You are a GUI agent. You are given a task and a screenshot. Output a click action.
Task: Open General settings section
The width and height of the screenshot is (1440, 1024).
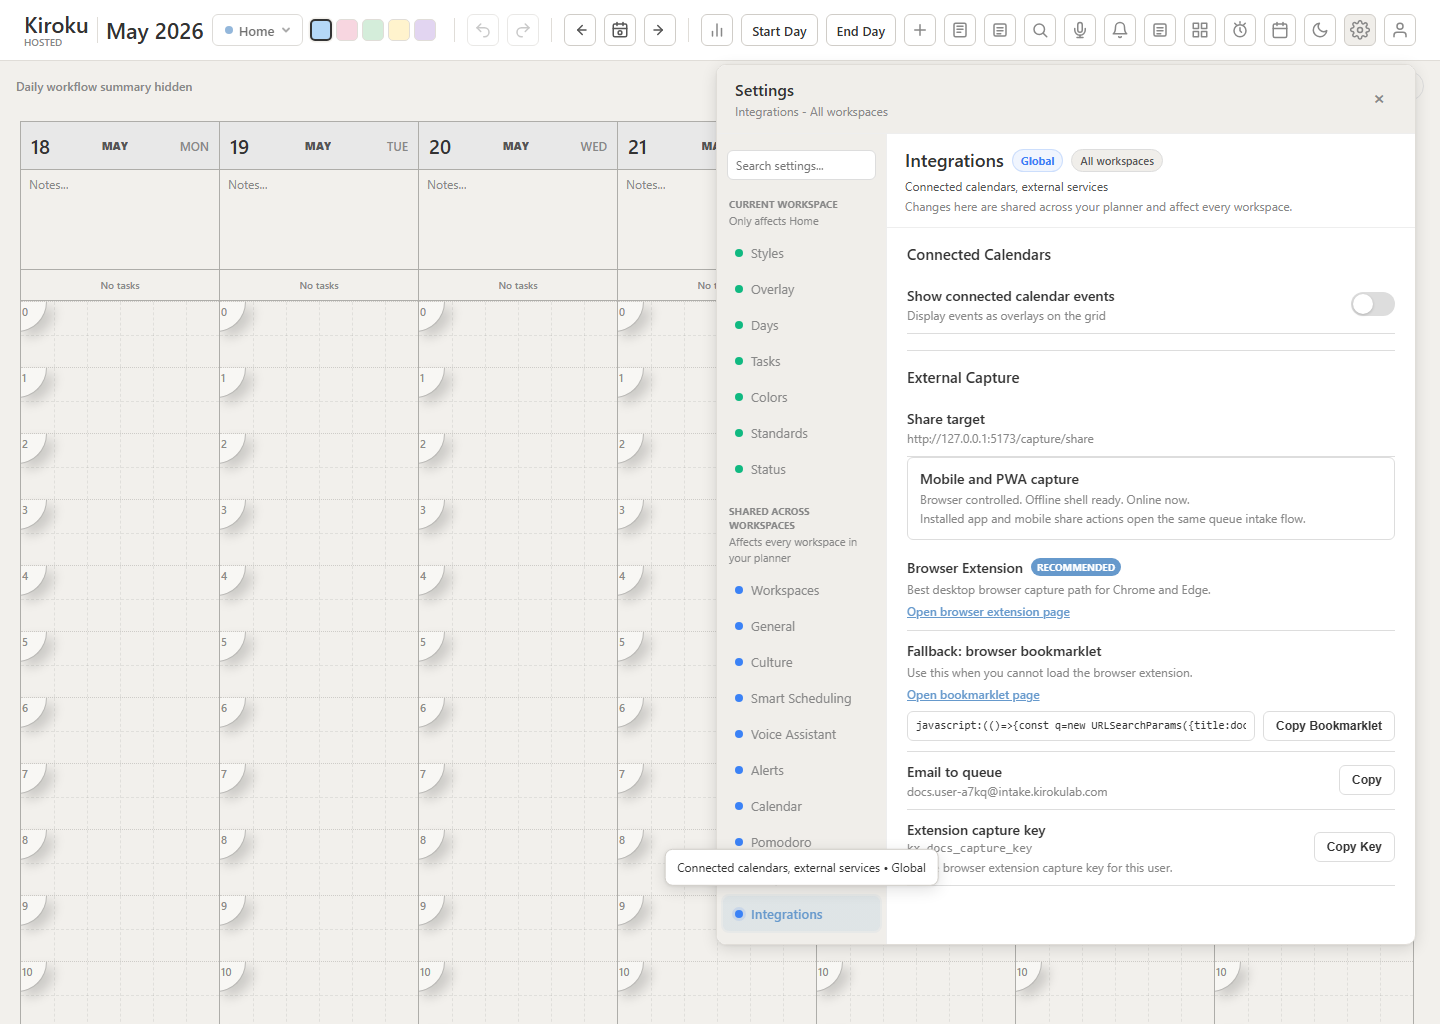pos(802,627)
